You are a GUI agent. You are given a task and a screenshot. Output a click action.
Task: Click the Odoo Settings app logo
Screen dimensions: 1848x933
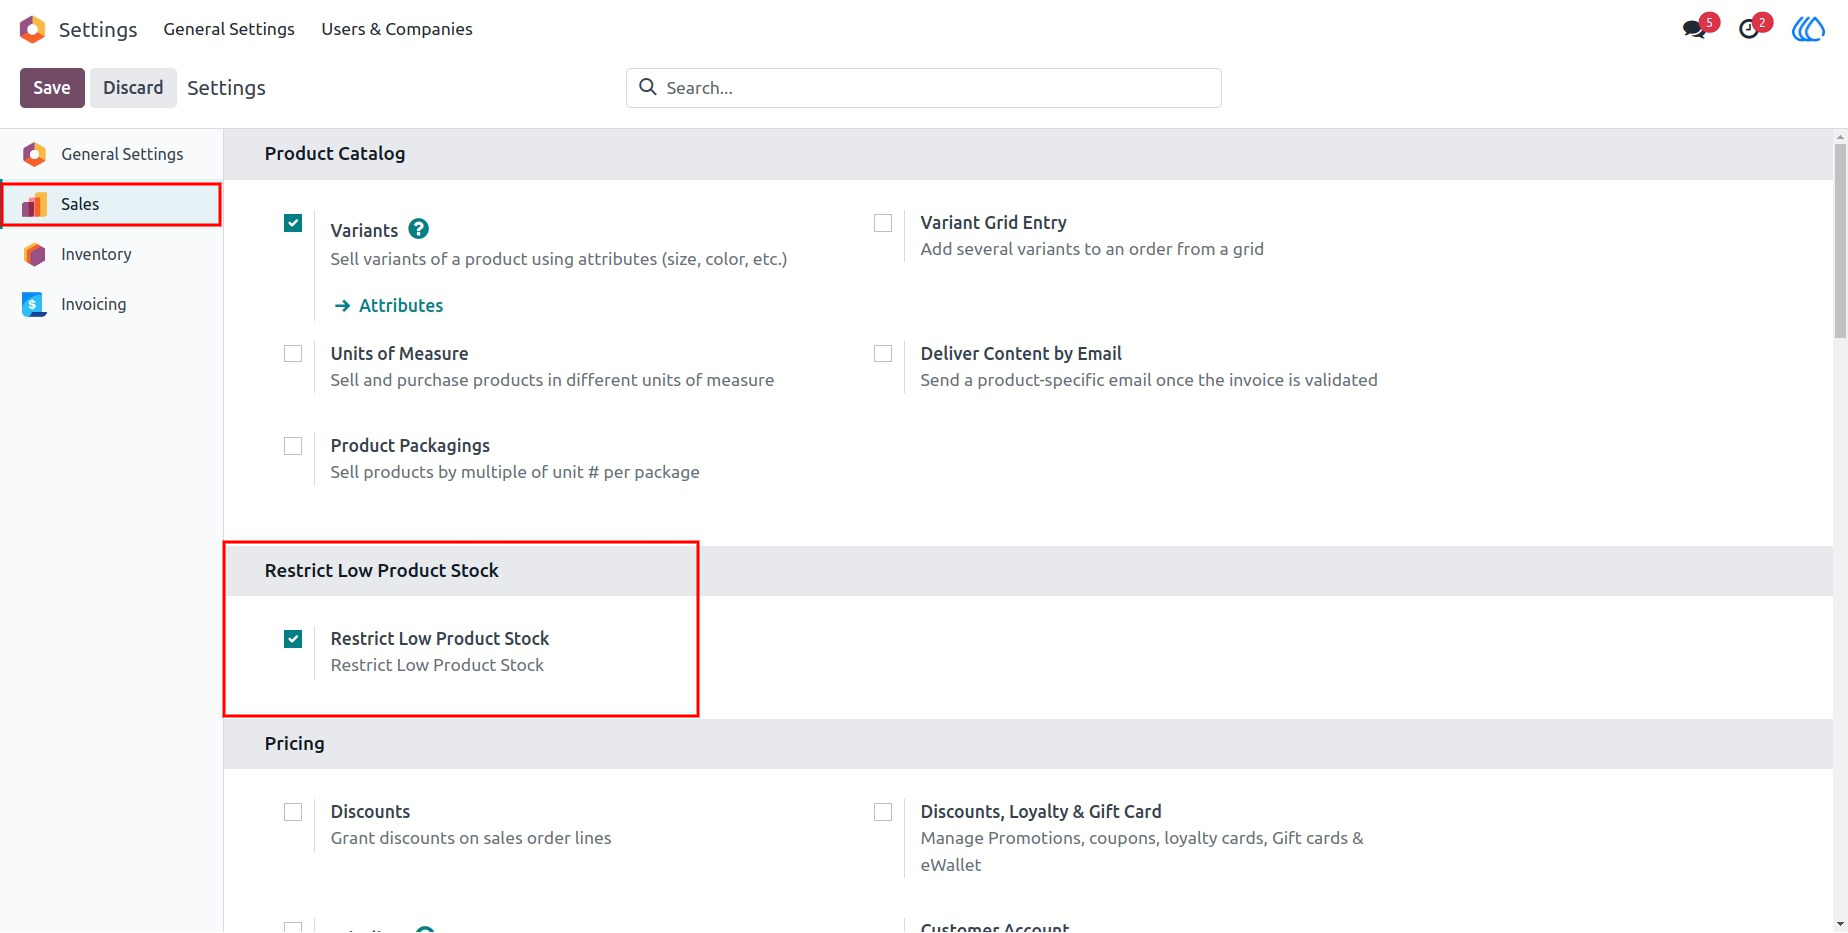tap(33, 29)
